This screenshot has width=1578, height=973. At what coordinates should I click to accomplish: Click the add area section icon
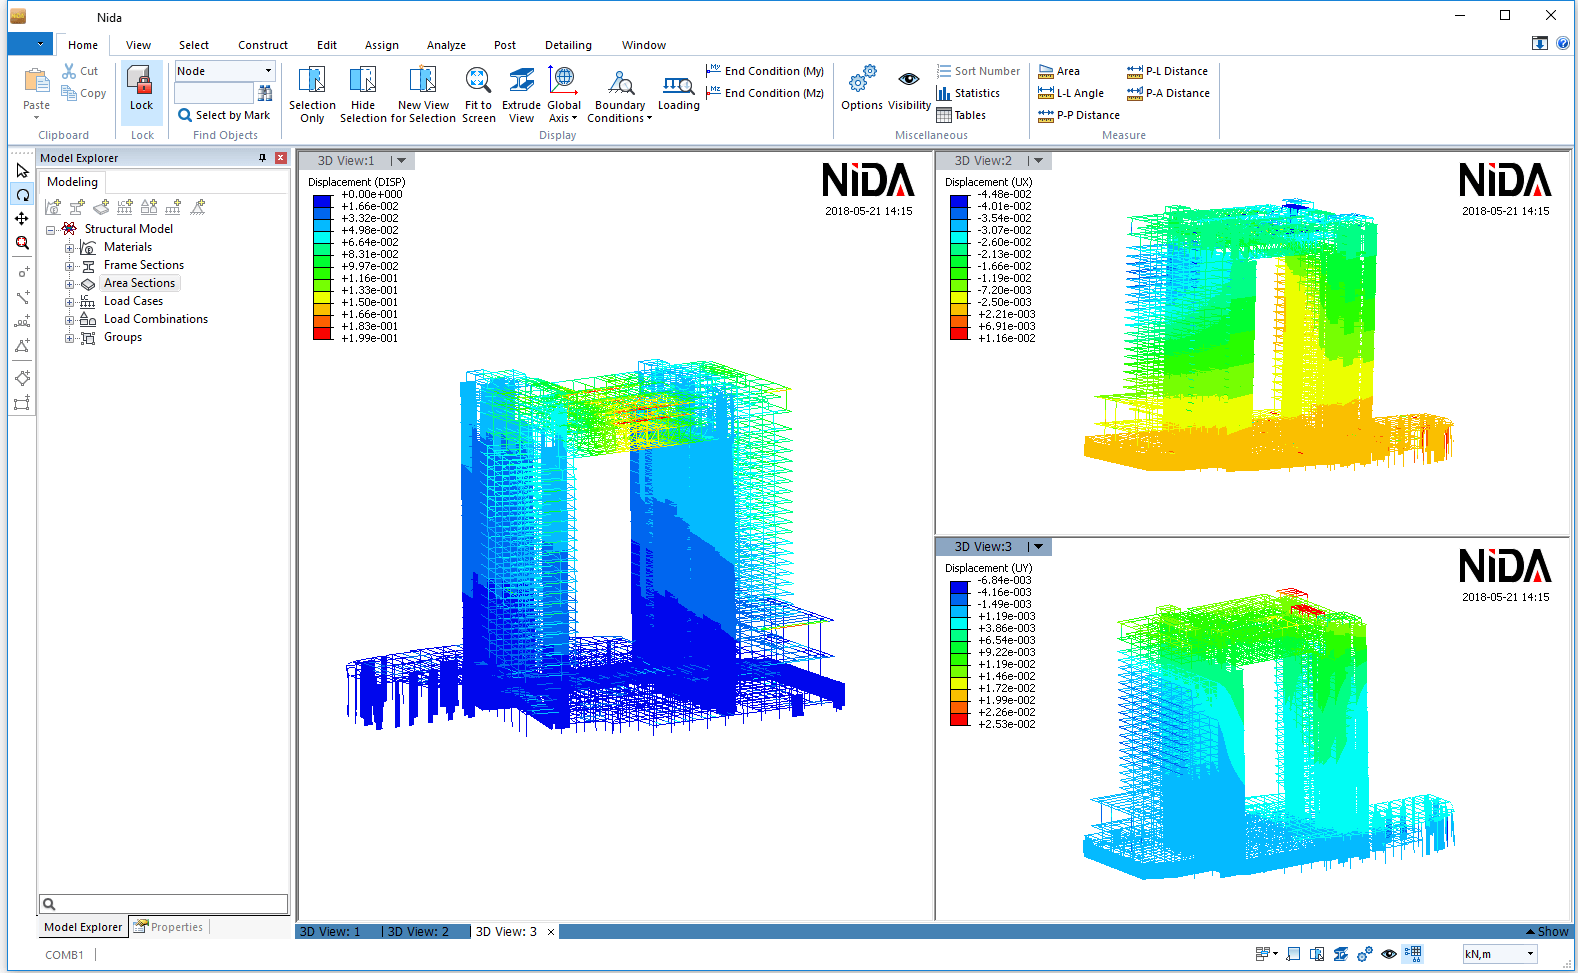click(101, 207)
